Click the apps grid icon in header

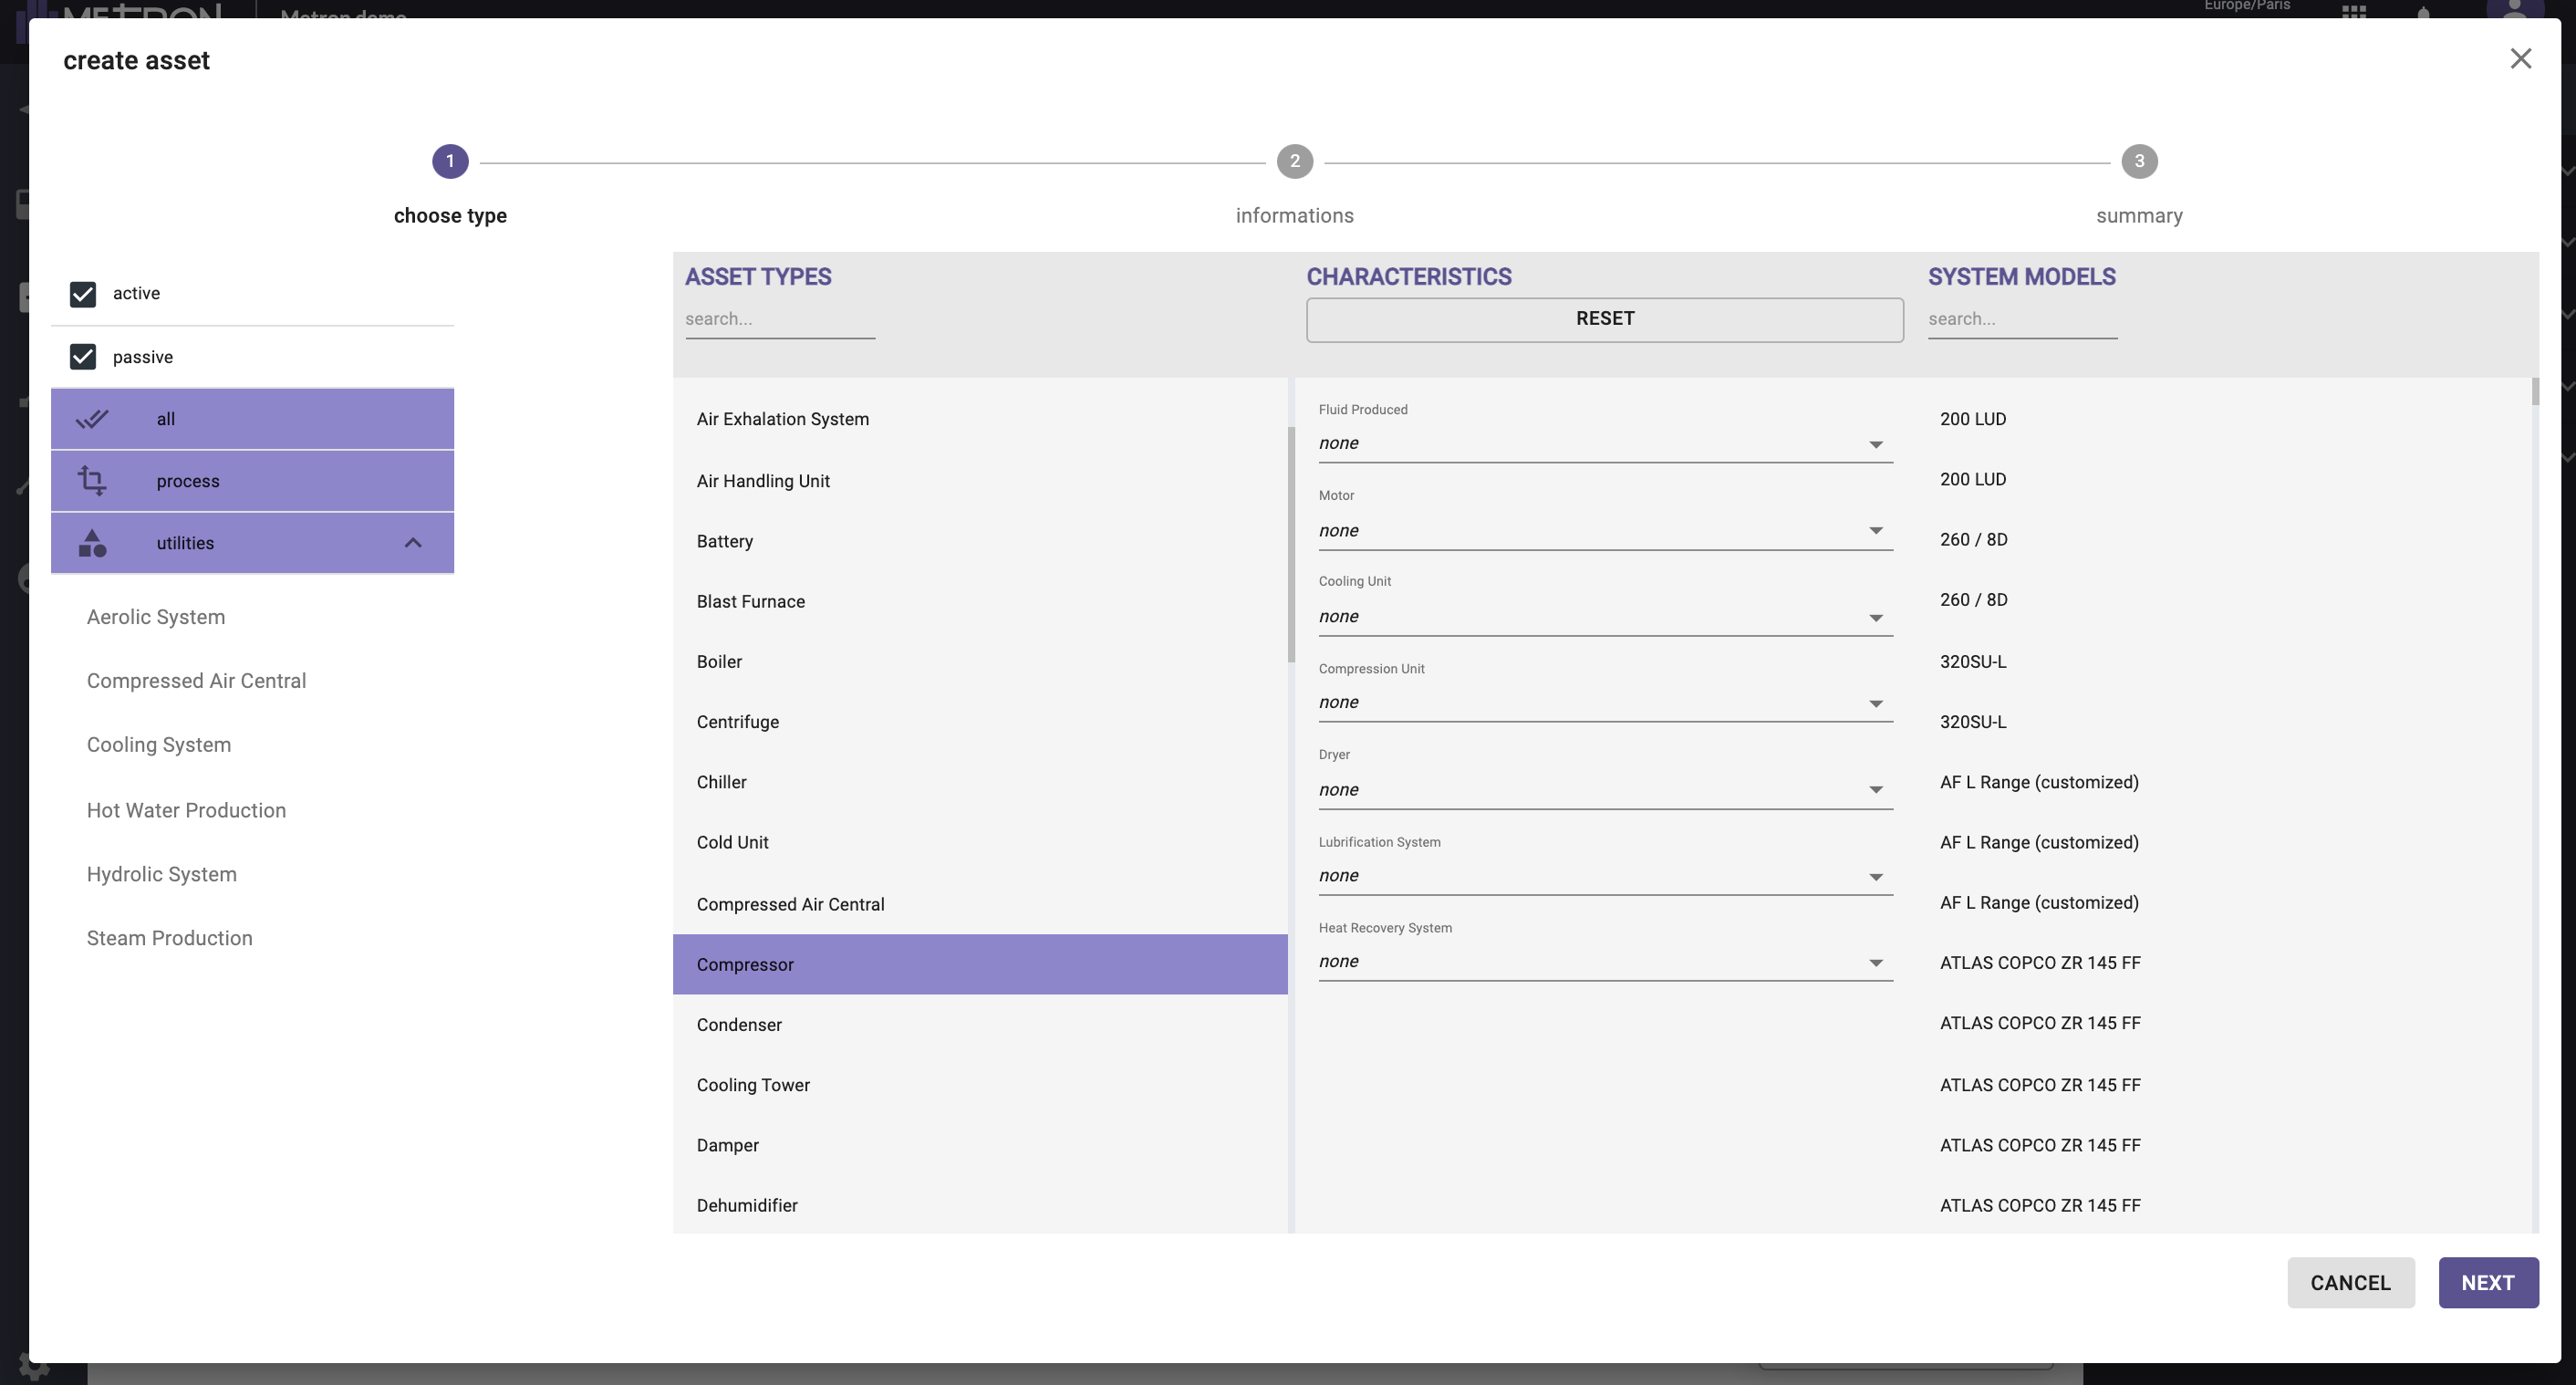pyautogui.click(x=2353, y=11)
